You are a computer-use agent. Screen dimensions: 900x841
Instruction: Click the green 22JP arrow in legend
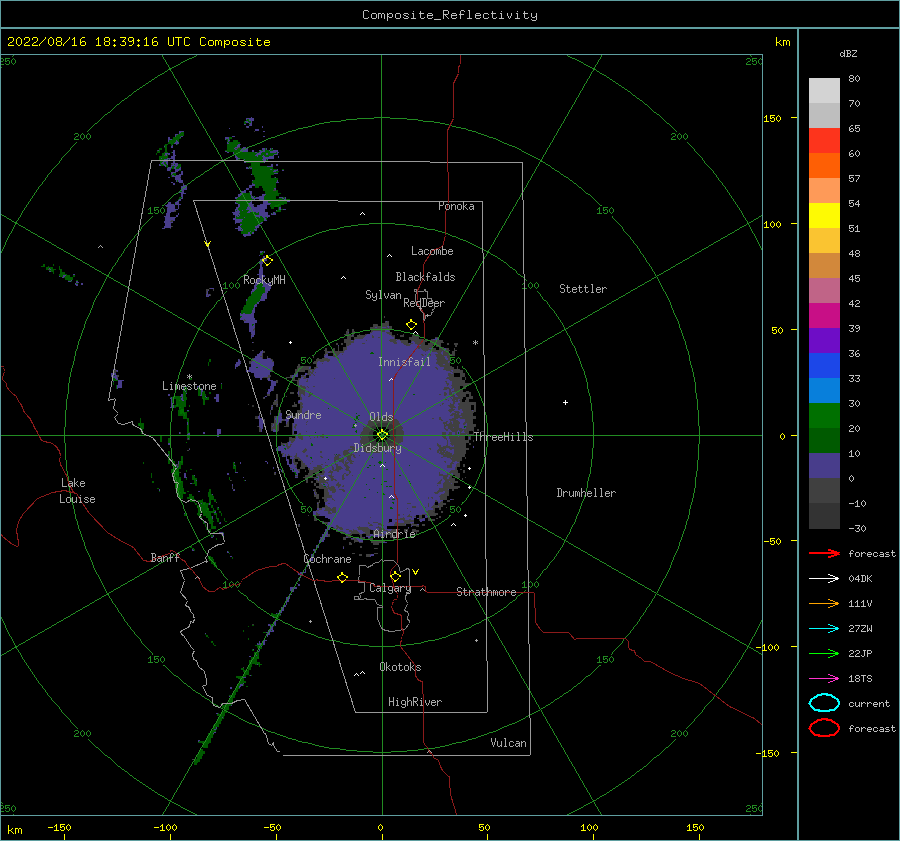coord(824,653)
